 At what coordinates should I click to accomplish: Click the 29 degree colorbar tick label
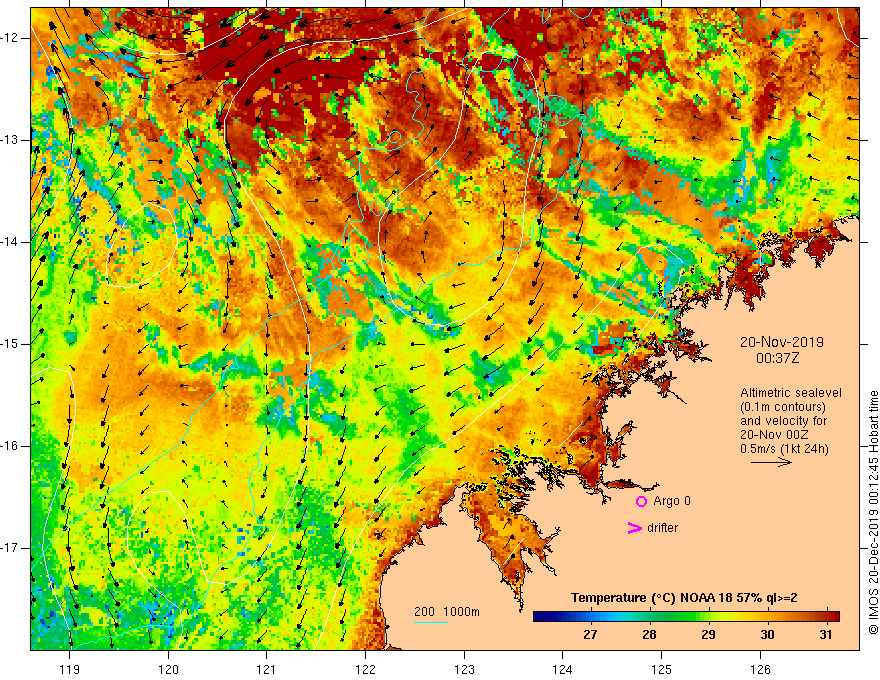[x=708, y=635]
